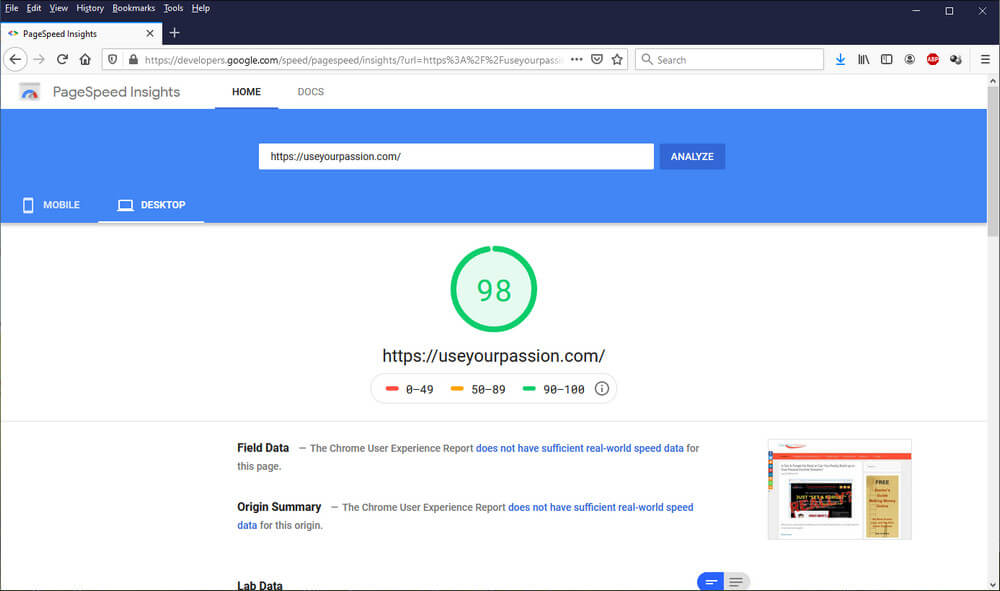
Task: Open page actions three-dot menu
Action: point(577,59)
